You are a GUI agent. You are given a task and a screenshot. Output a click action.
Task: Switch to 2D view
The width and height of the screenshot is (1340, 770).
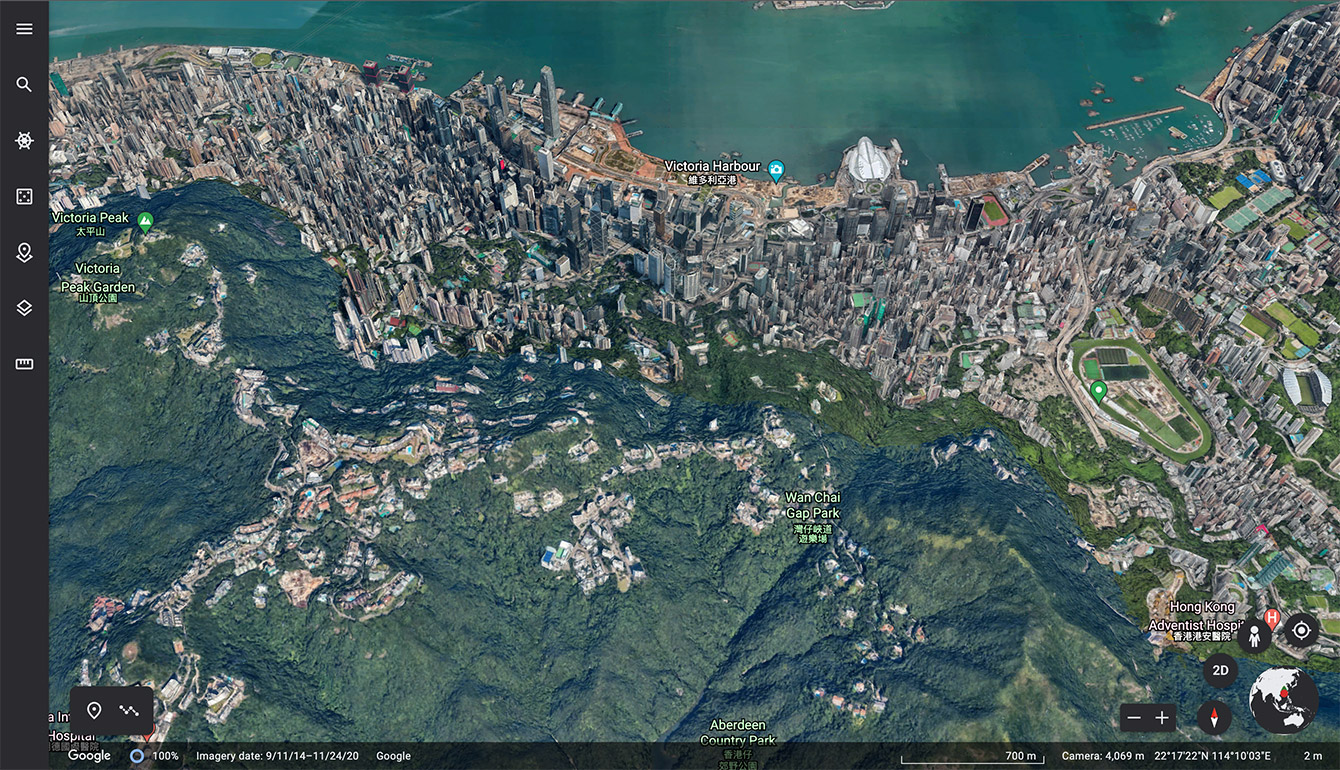pos(1220,671)
